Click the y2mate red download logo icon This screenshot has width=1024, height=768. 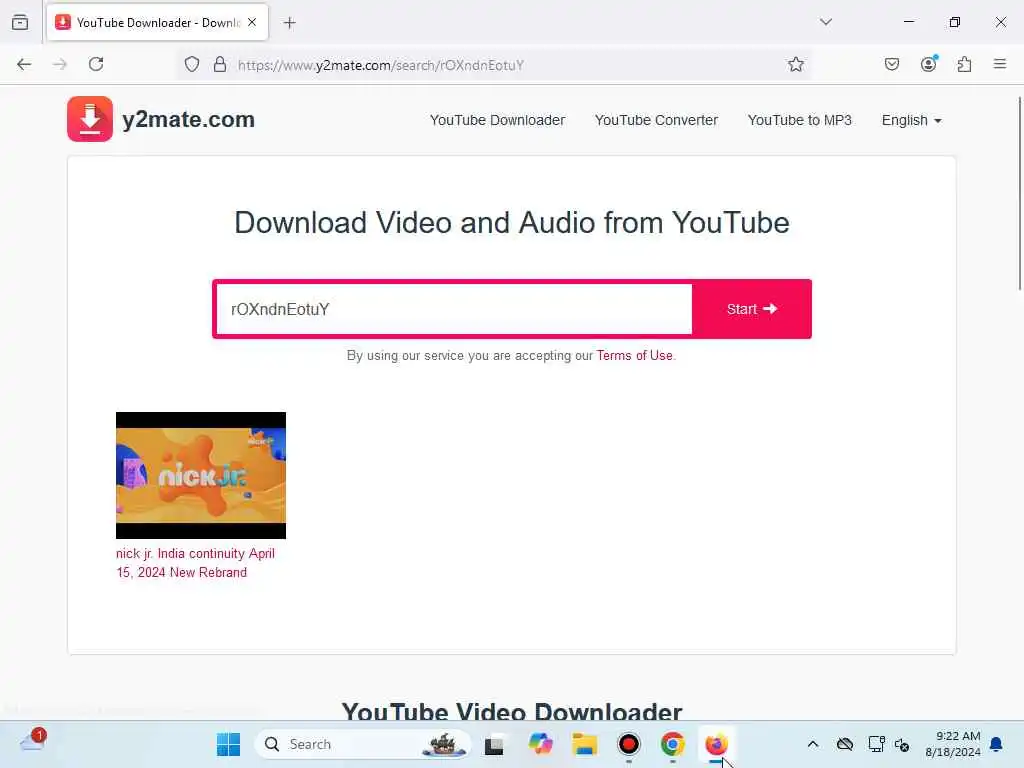pos(89,119)
